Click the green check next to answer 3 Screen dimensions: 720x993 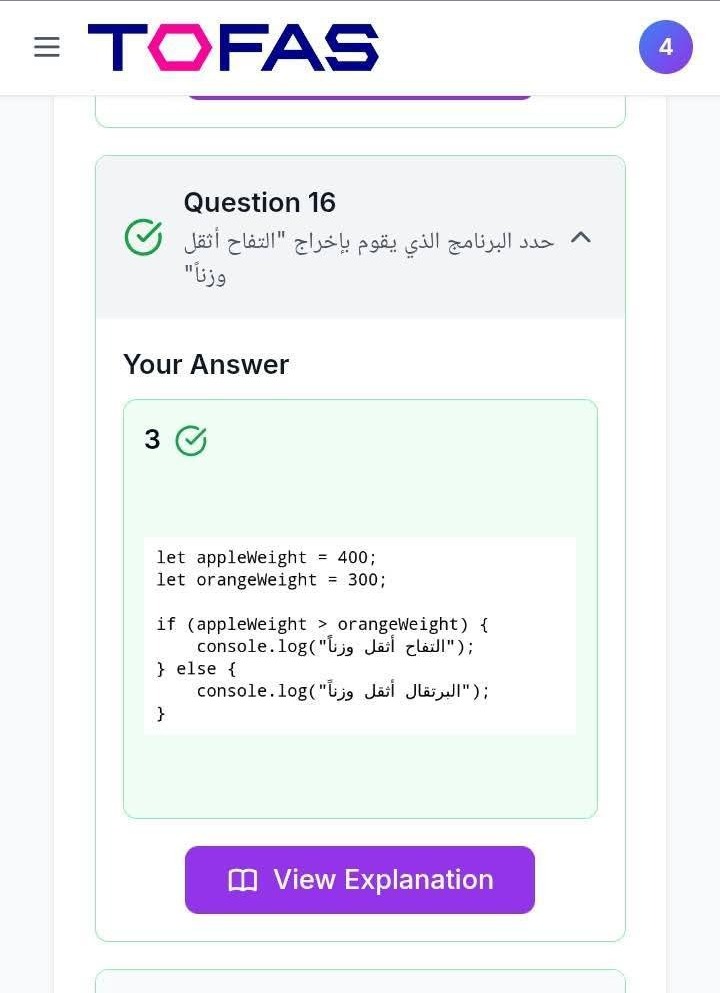(x=191, y=441)
